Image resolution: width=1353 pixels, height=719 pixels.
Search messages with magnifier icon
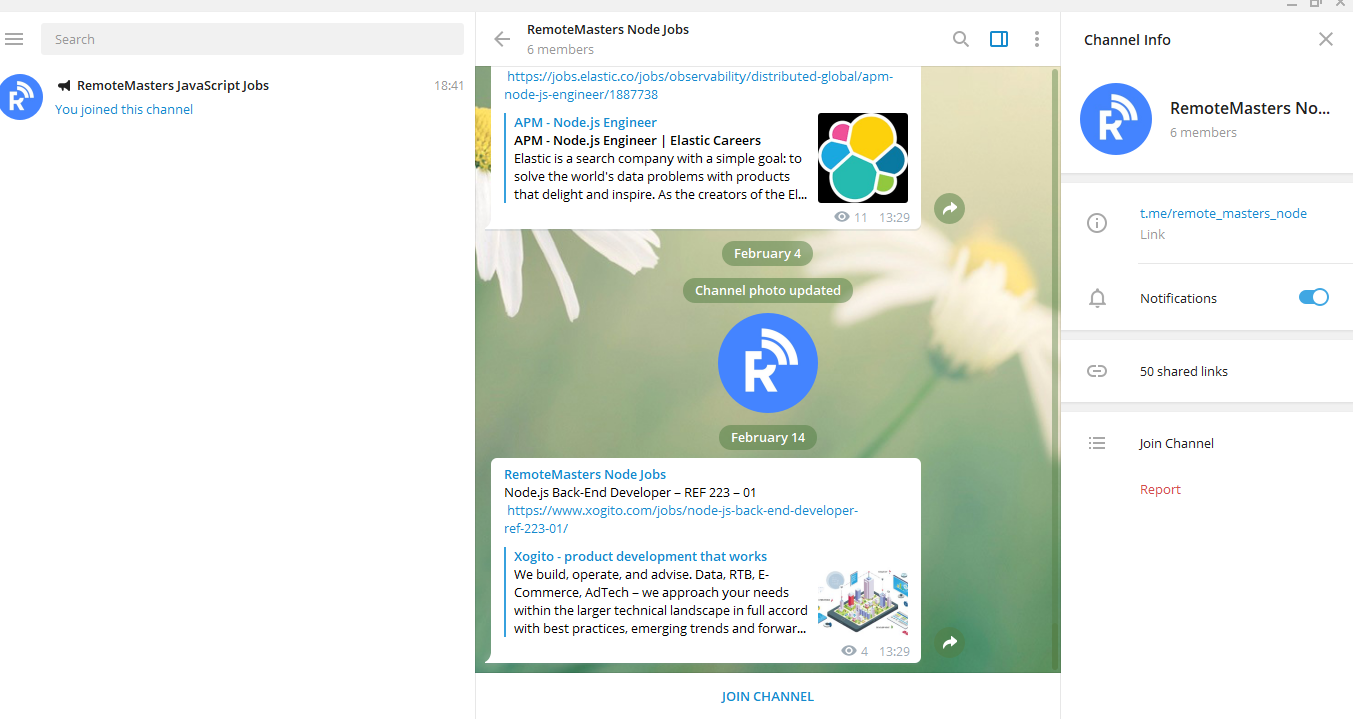(961, 39)
